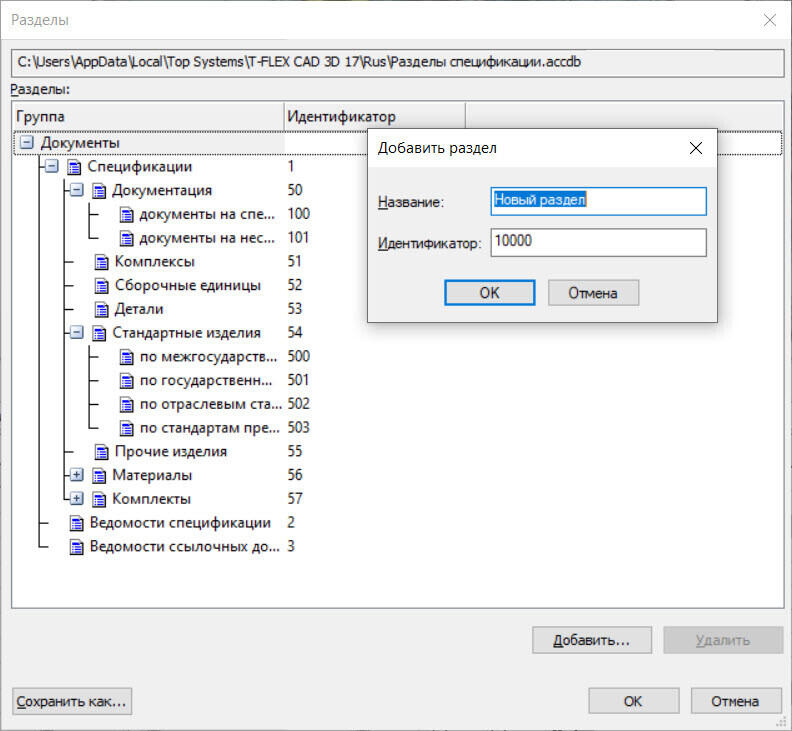
Task: Click the icon beside по отраслевым ста... row
Action: [x=126, y=405]
